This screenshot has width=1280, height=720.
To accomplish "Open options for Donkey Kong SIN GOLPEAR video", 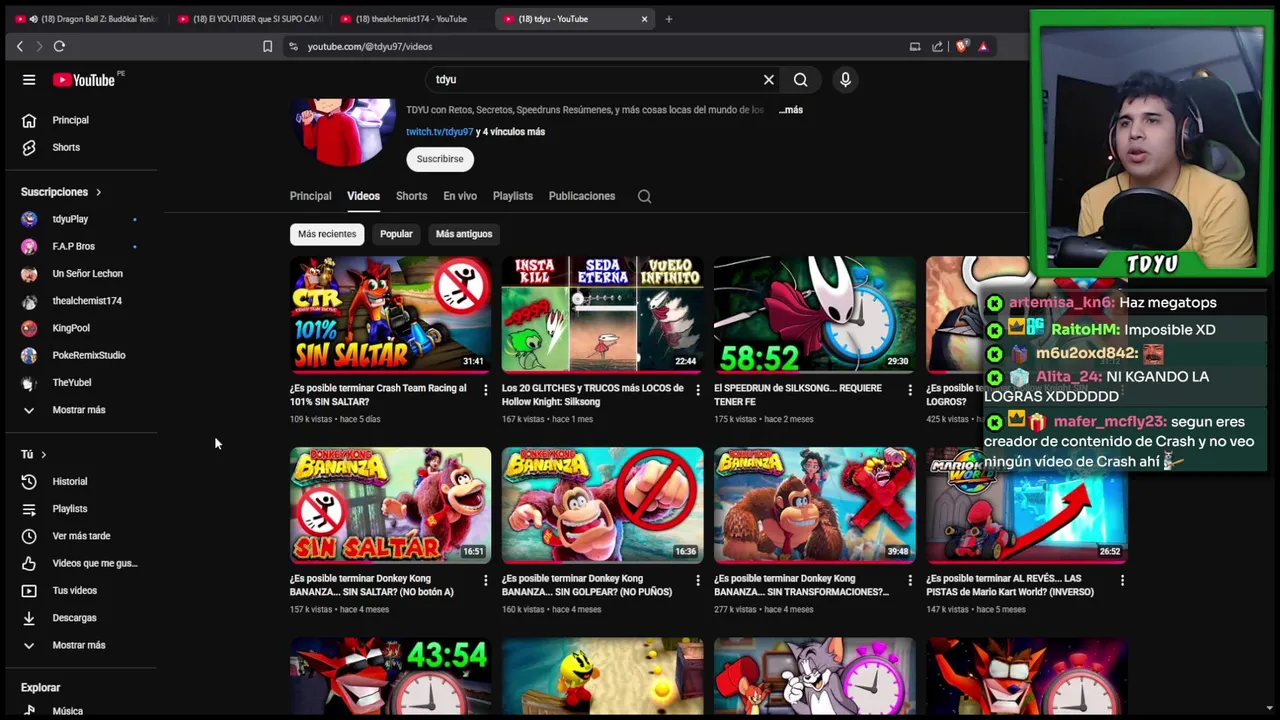I will [x=698, y=580].
